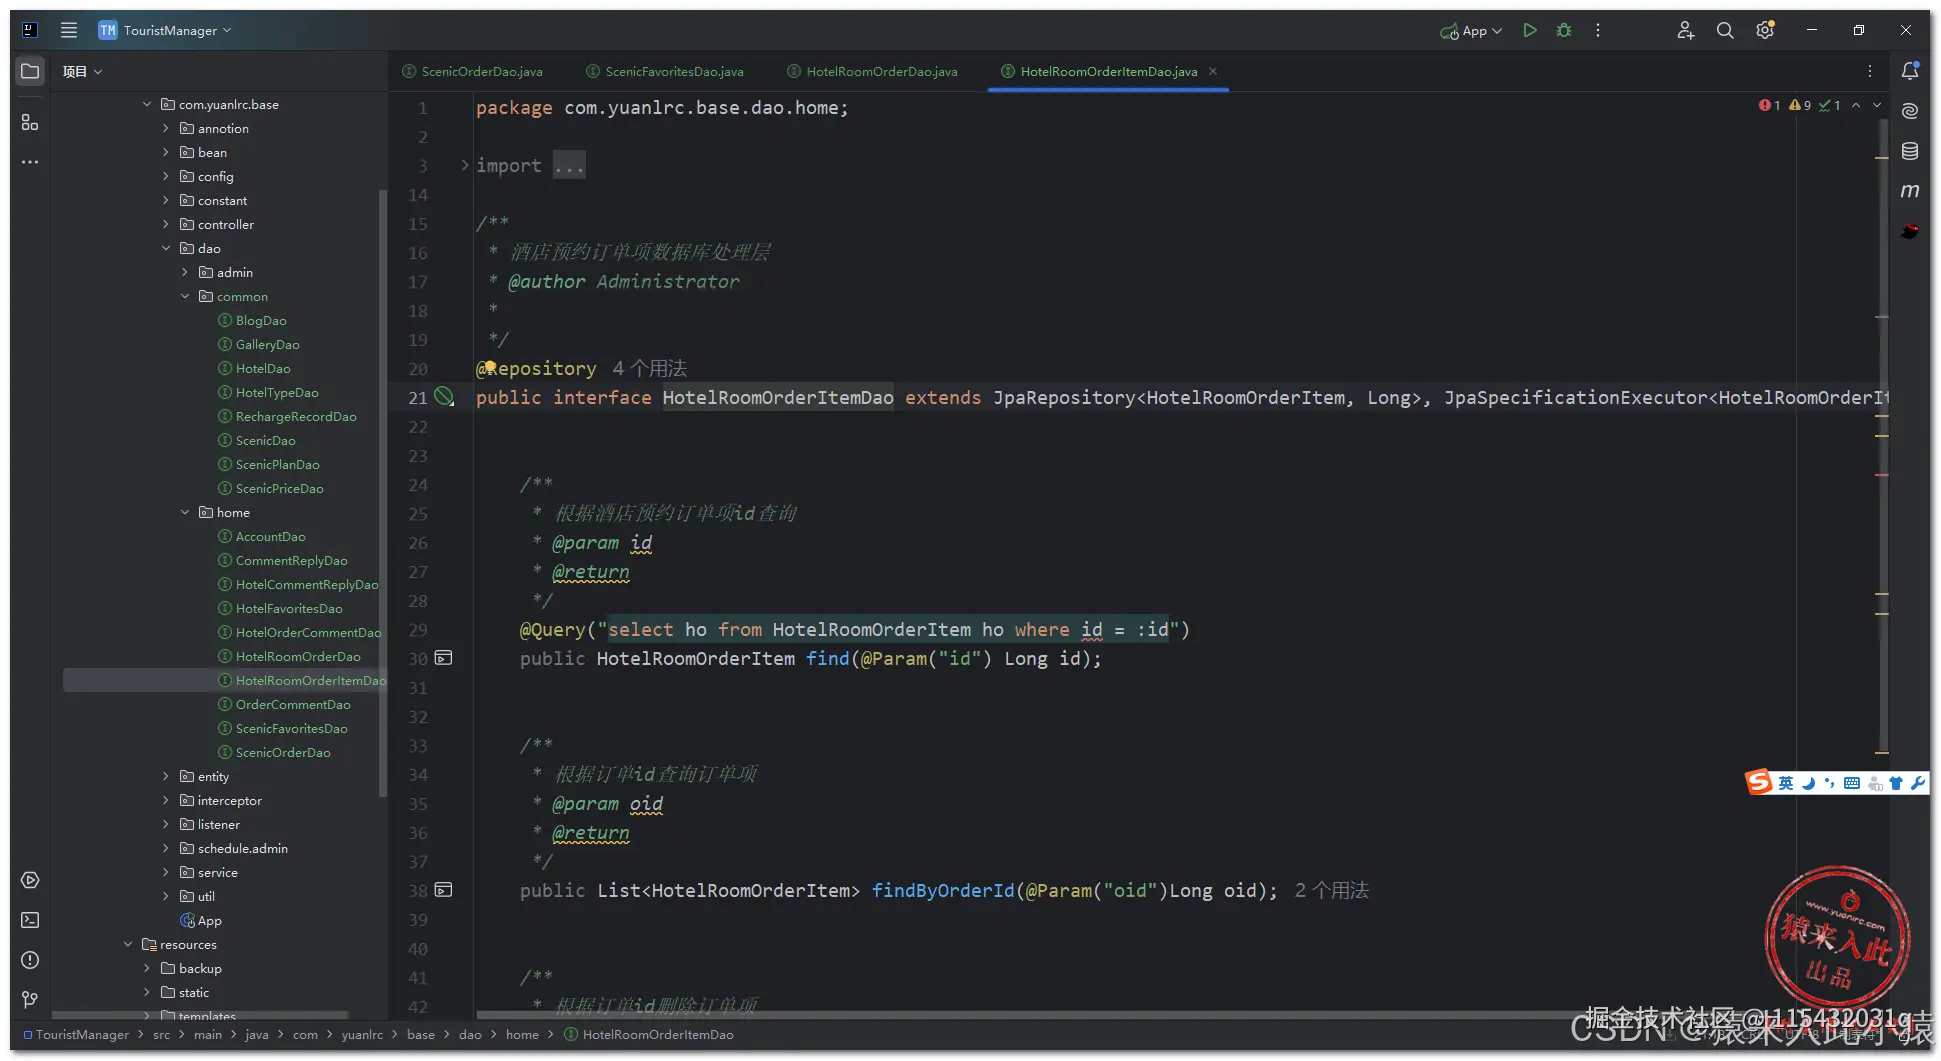This screenshot has width=1941, height=1061.
Task: Close the HotelRoomOrderItemDao.java tab
Action: (1213, 71)
